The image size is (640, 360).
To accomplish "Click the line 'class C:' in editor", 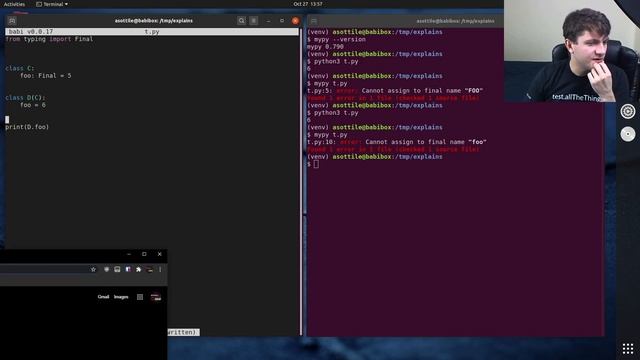I will 20,69.
